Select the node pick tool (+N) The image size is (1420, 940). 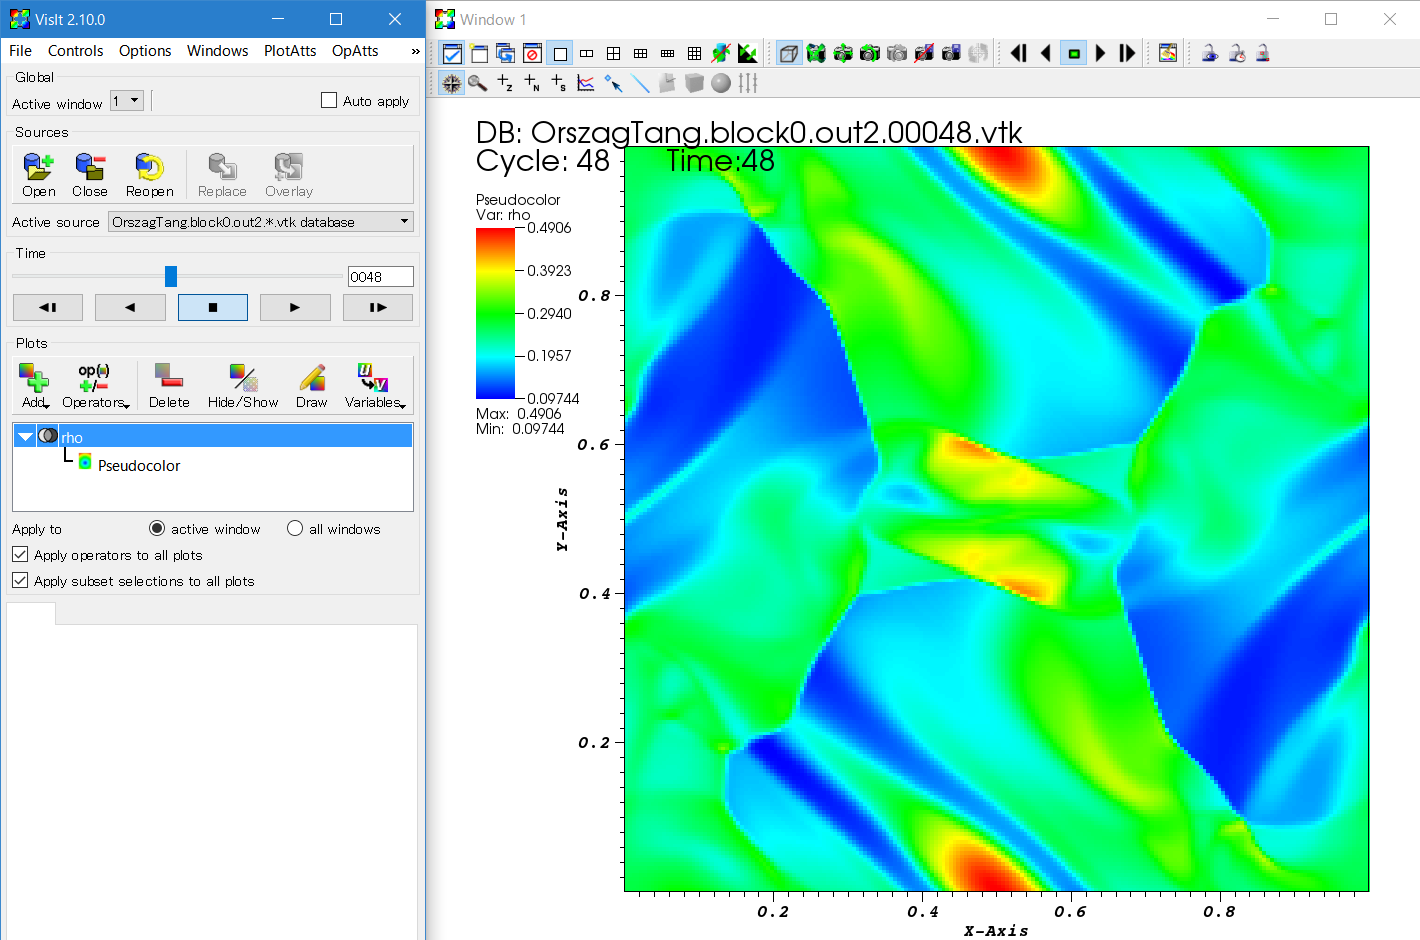[532, 83]
